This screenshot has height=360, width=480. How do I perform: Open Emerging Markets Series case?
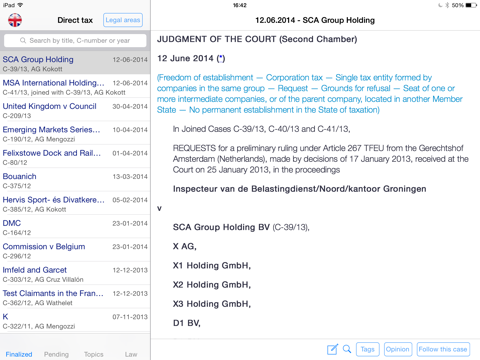click(75, 133)
